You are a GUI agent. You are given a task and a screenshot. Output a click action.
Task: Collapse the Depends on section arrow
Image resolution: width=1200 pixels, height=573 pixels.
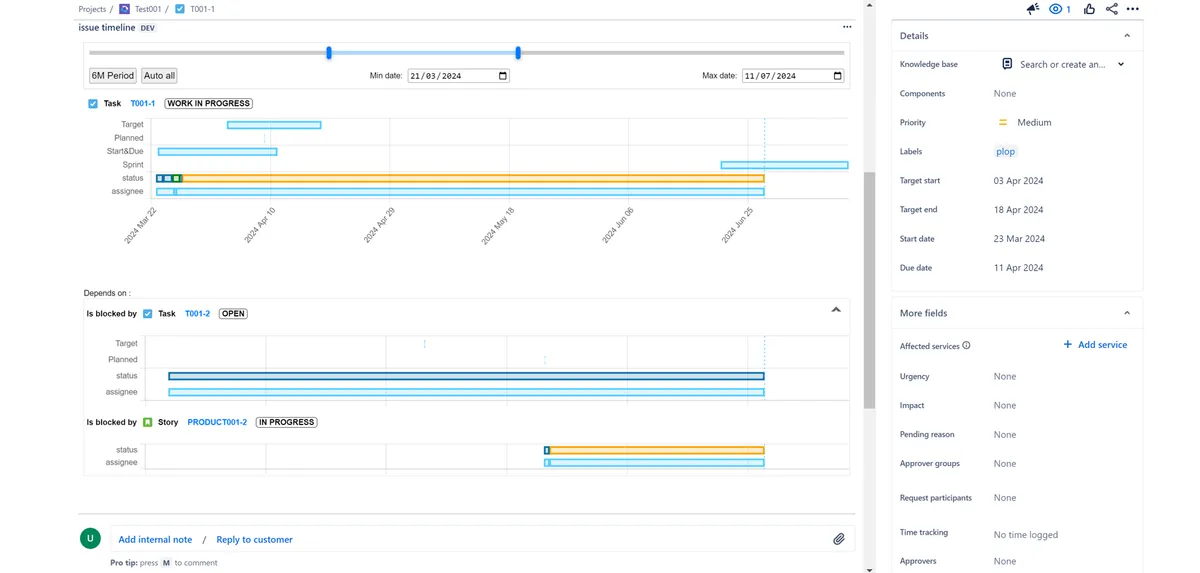click(x=836, y=310)
